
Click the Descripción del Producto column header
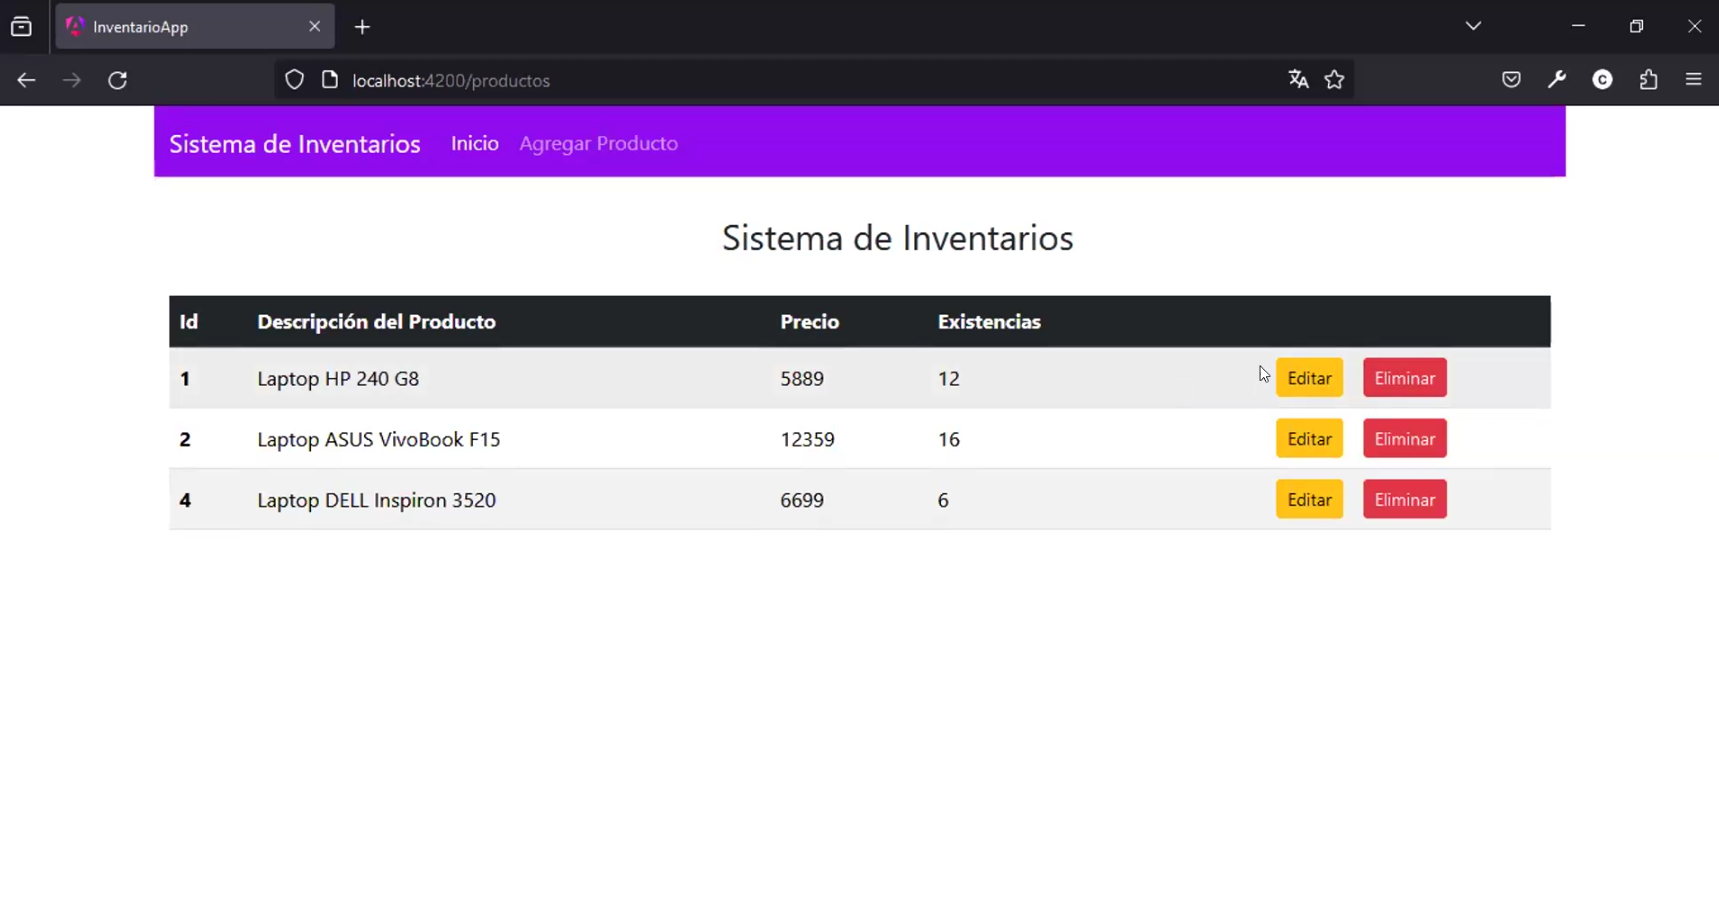coord(376,322)
